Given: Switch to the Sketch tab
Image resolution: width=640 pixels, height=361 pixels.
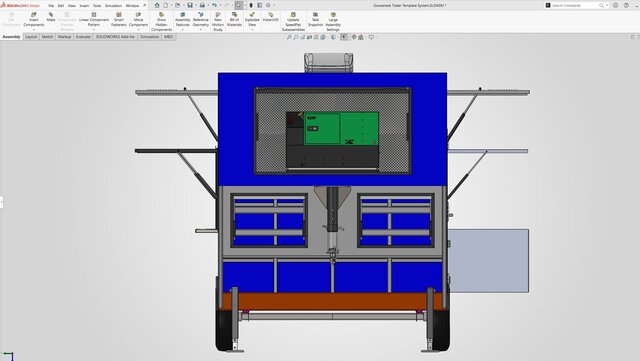Looking at the screenshot, I should pos(47,37).
